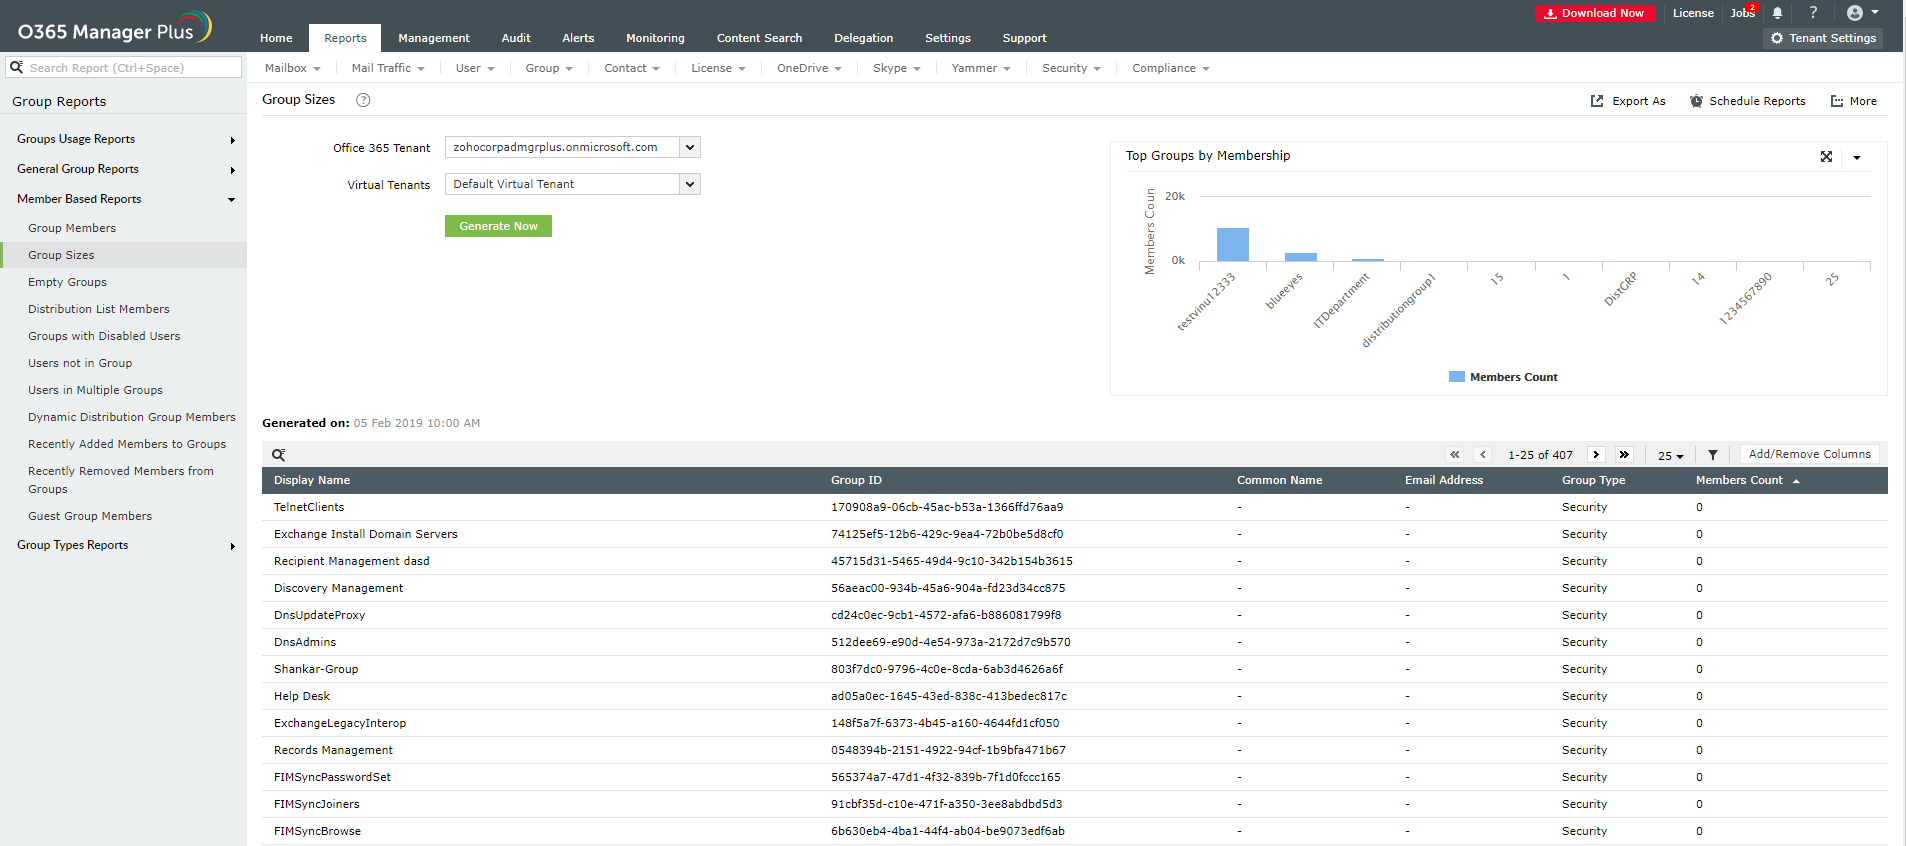Image resolution: width=1906 pixels, height=846 pixels.
Task: Open Schedule Reports
Action: (1747, 101)
